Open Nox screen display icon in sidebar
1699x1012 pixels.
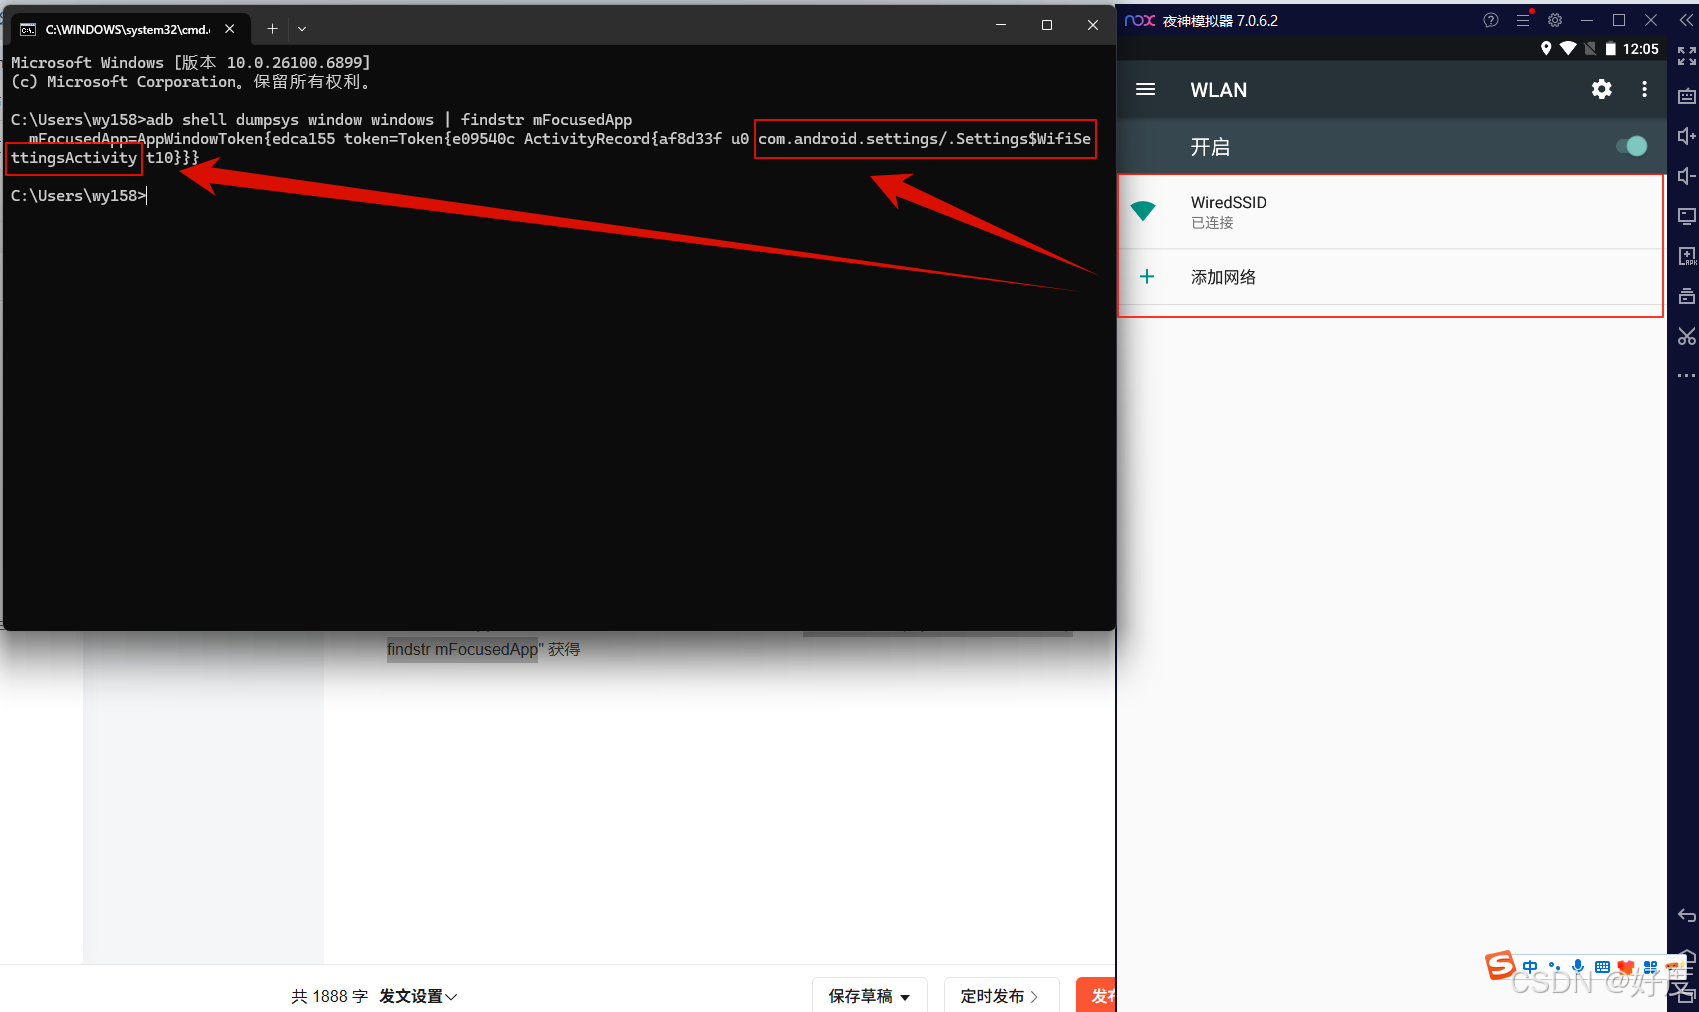[x=1687, y=216]
